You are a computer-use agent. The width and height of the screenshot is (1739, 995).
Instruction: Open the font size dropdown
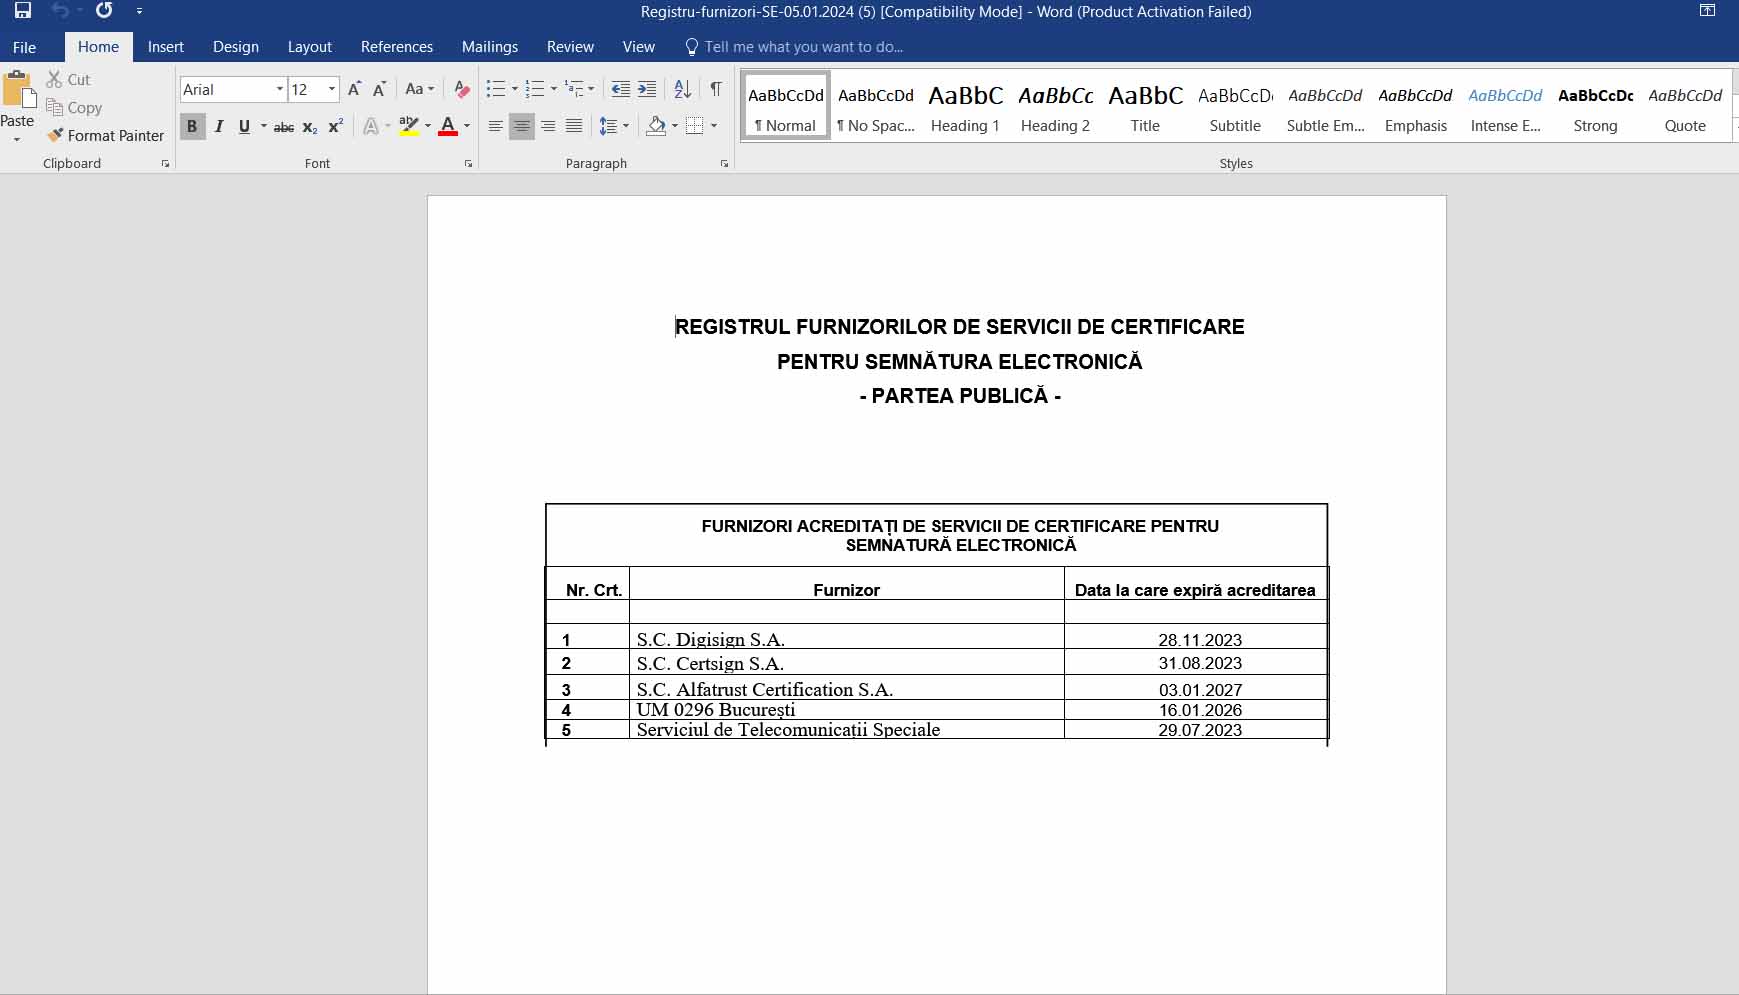(x=332, y=89)
